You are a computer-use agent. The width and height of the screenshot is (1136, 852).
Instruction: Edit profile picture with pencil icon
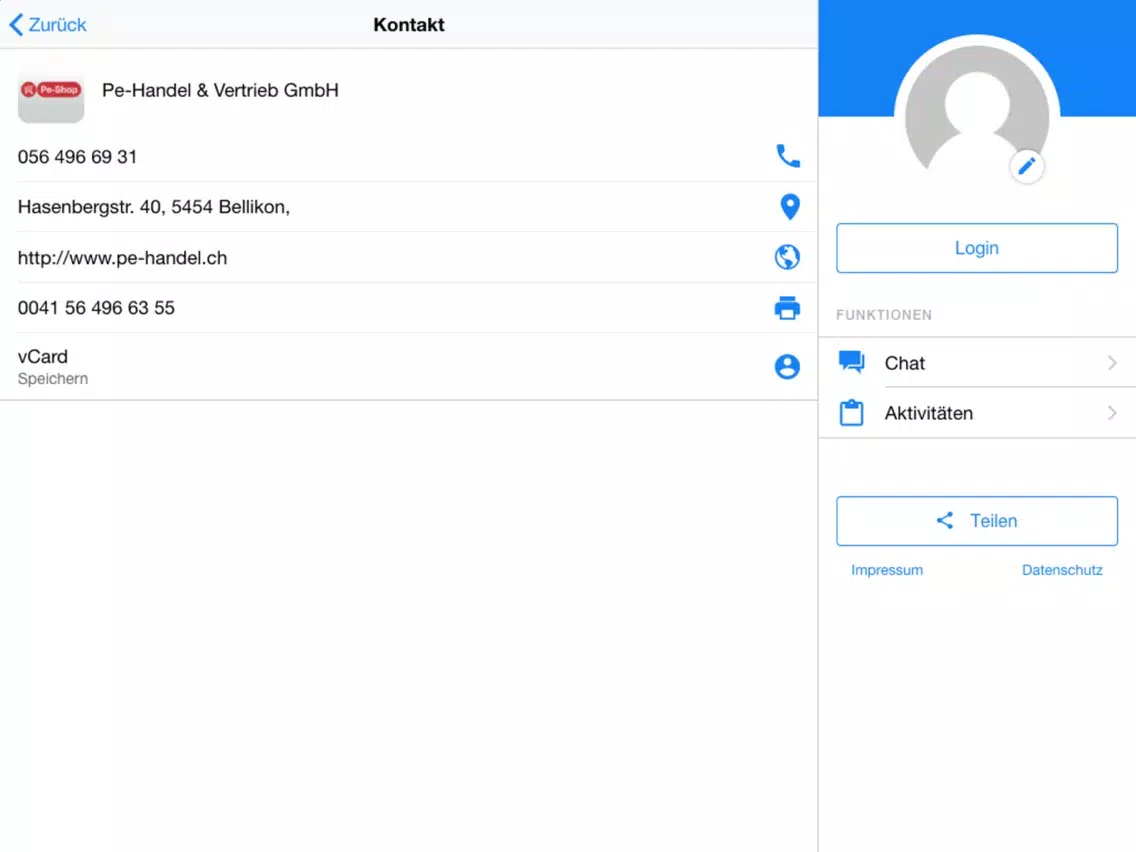pyautogui.click(x=1027, y=167)
